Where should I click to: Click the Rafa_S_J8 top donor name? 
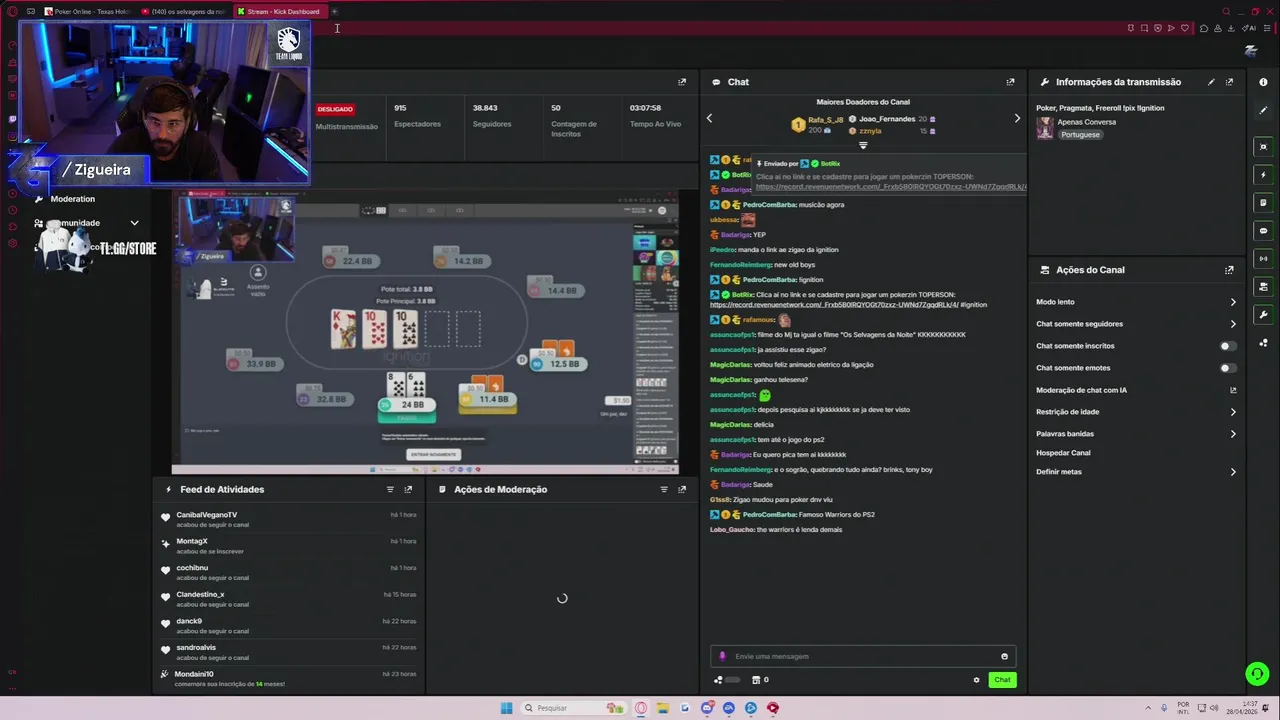pos(826,120)
